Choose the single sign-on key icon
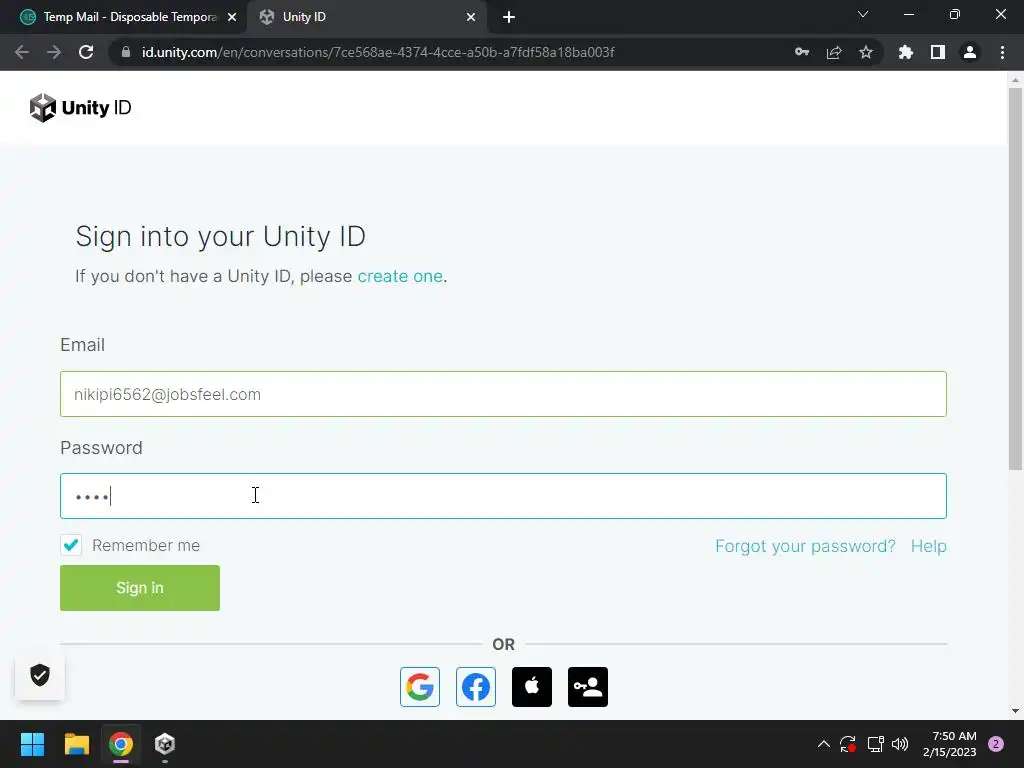Screen dimensions: 1024x768 pos(588,686)
